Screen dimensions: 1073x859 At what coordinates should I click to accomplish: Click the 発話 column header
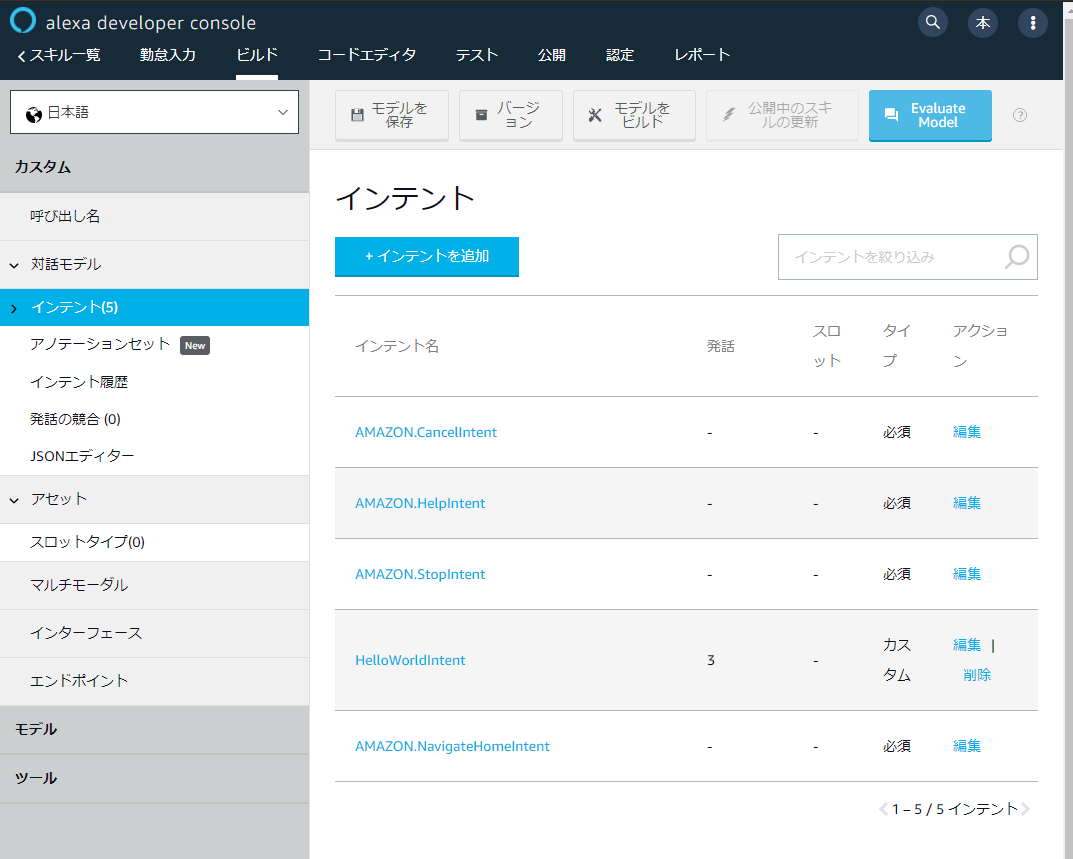(721, 346)
